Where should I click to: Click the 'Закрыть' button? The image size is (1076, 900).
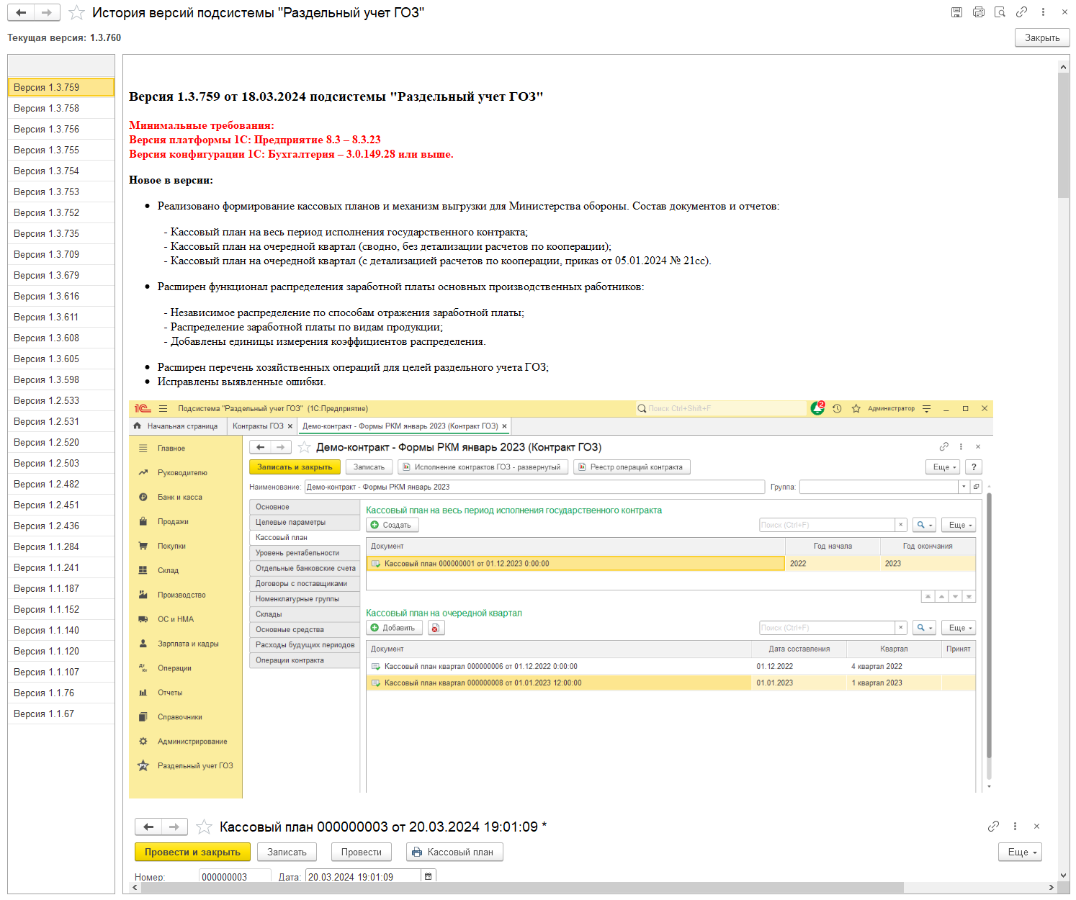tap(1042, 38)
